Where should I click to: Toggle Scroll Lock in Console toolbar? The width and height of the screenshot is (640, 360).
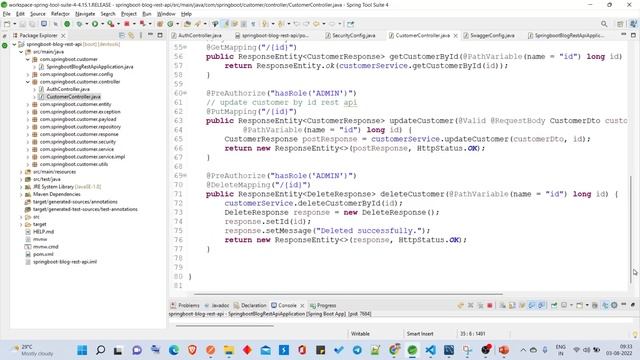pyautogui.click(x=512, y=305)
